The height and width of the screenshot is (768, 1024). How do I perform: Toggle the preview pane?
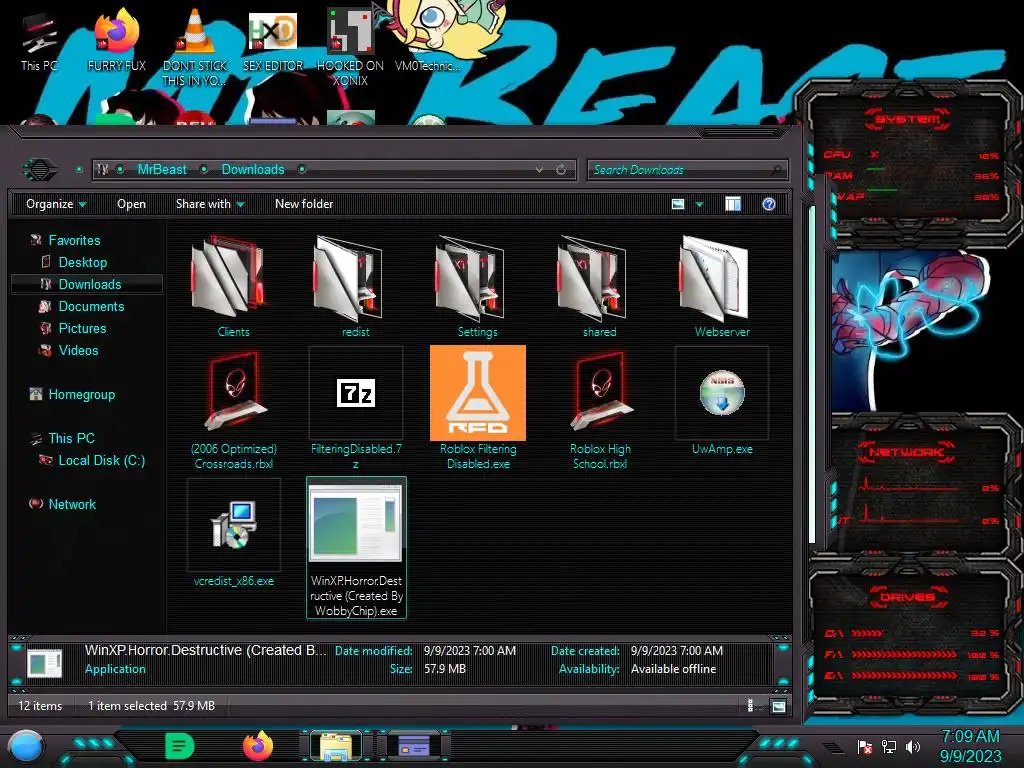[733, 204]
